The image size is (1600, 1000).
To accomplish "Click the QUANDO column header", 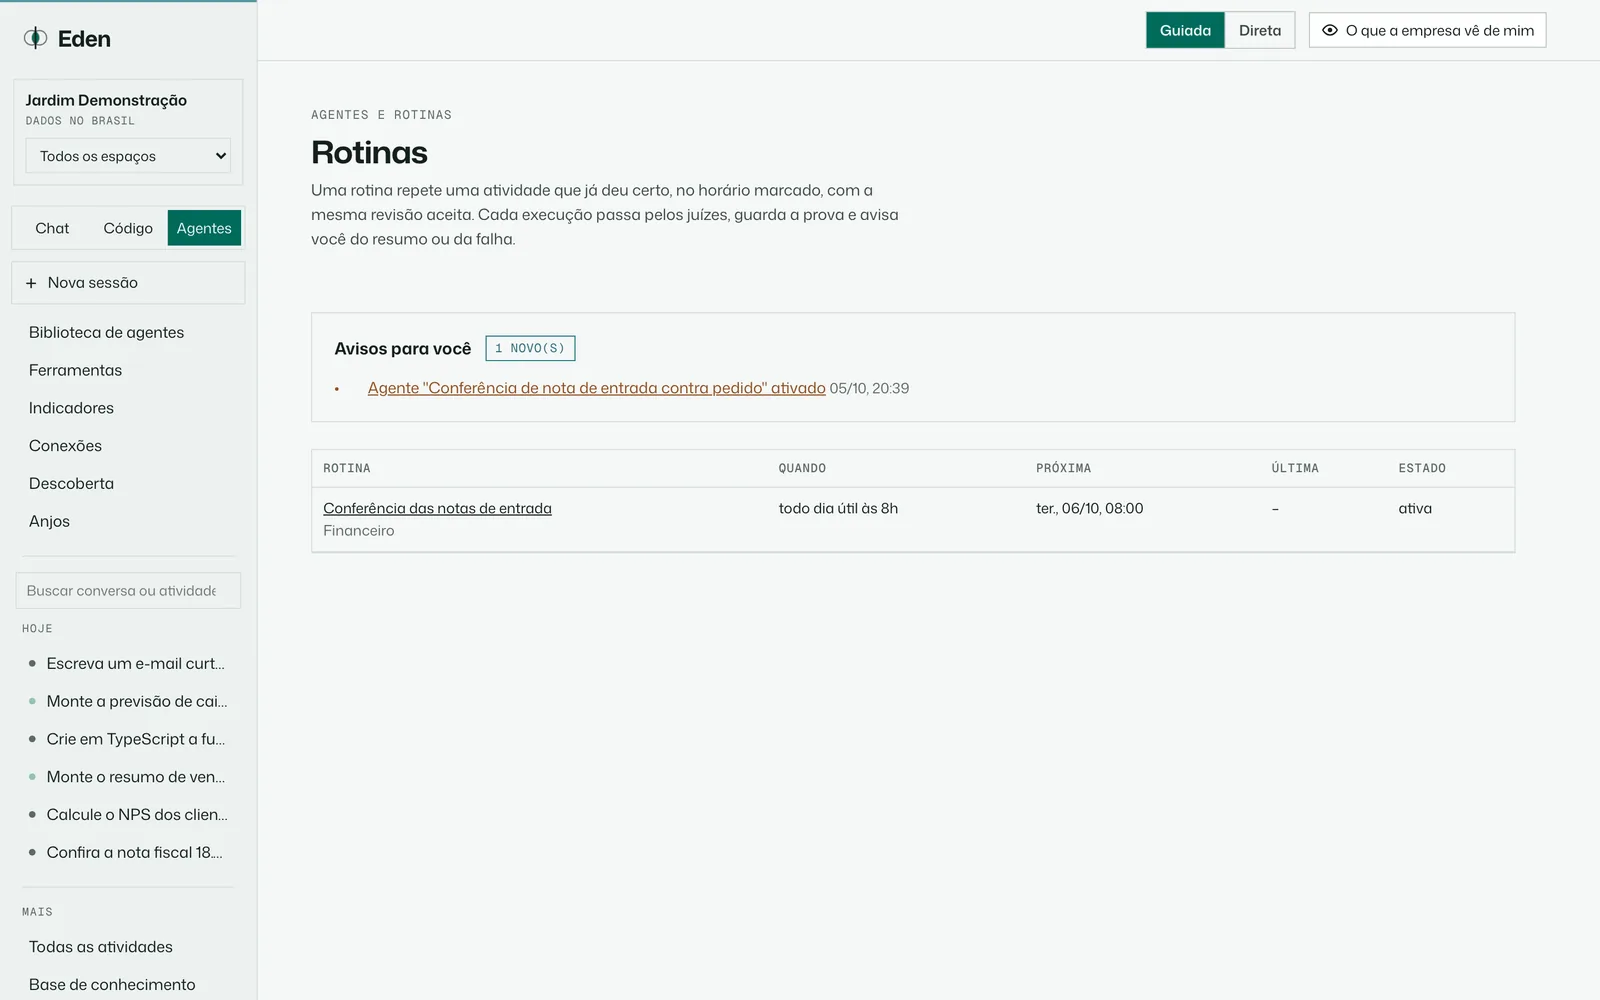I will coord(802,468).
